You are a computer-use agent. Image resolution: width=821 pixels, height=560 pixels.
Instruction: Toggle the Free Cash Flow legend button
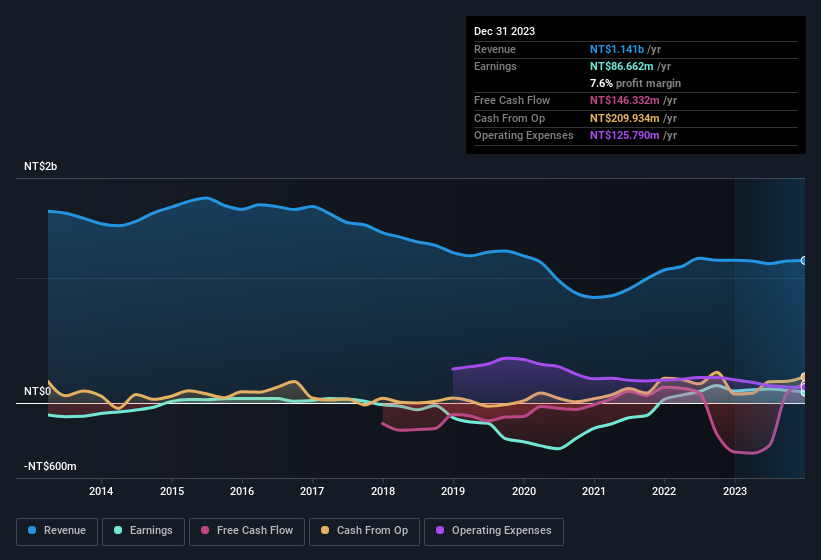247,531
